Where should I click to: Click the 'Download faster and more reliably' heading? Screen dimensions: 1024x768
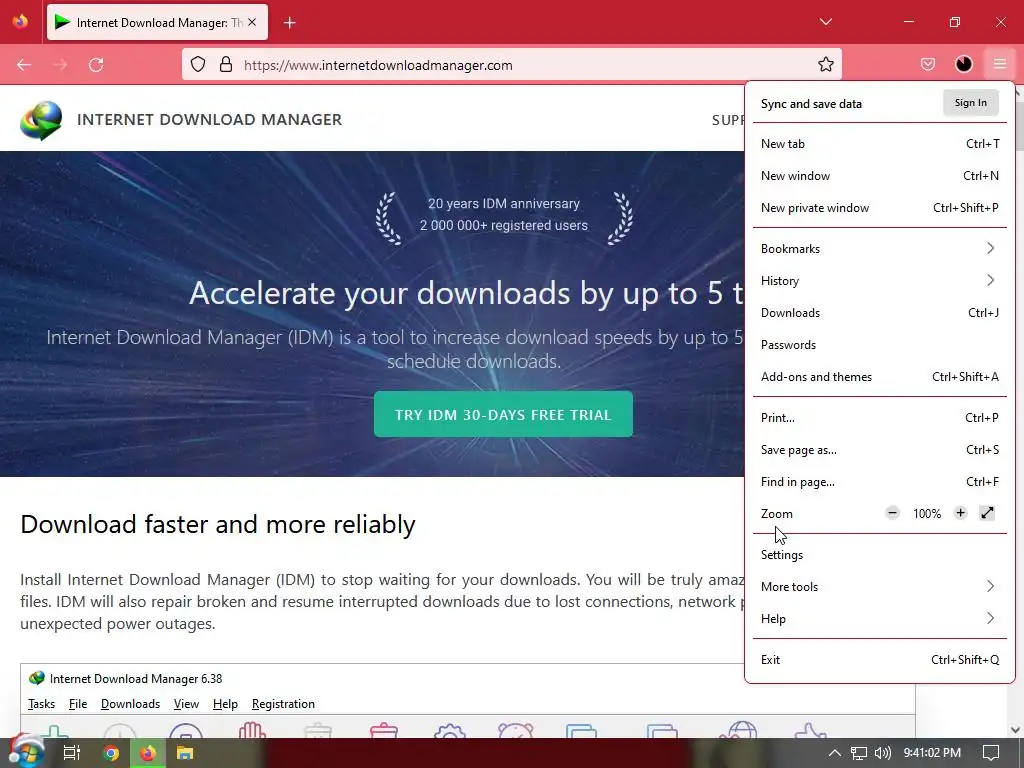click(x=217, y=524)
